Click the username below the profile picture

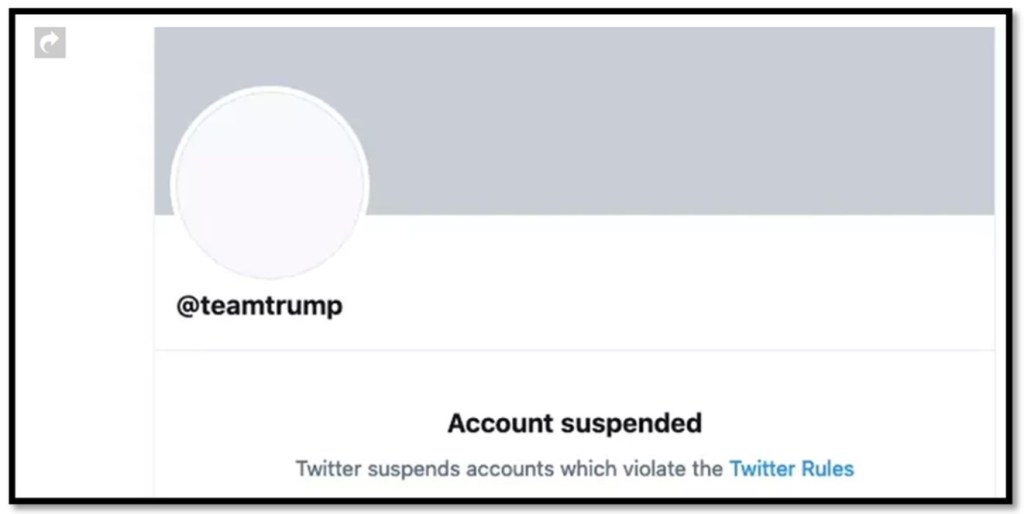pyautogui.click(x=259, y=306)
